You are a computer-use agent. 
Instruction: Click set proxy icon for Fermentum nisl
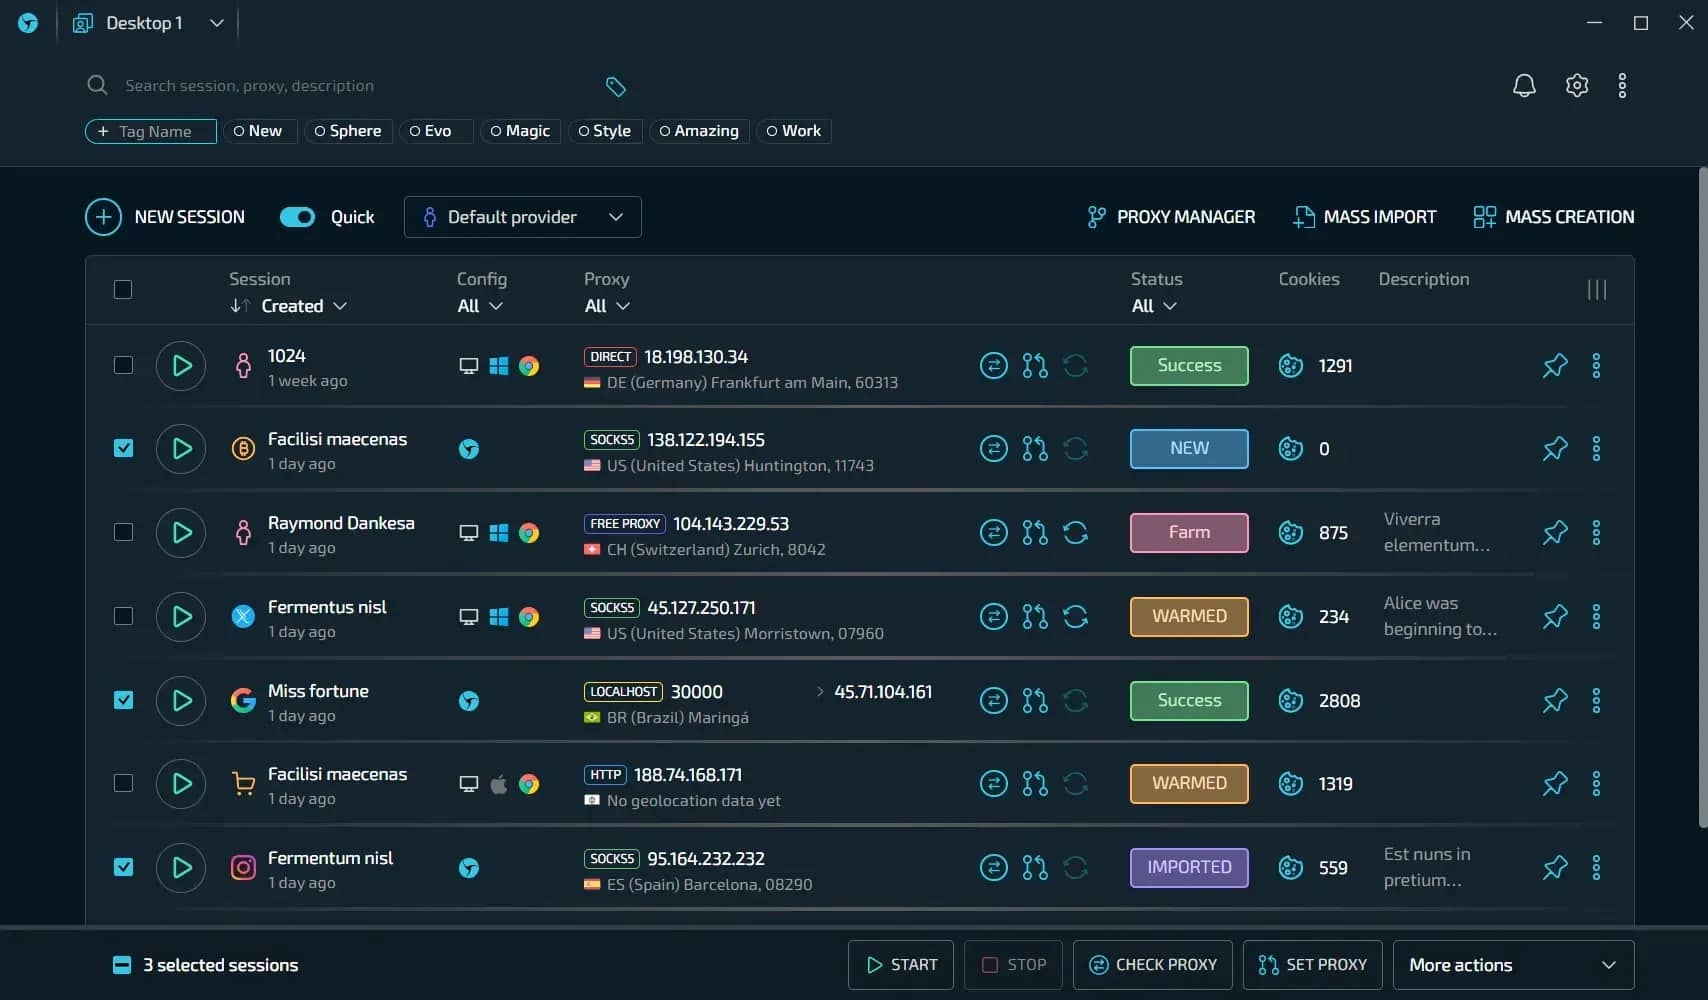[x=1035, y=868]
